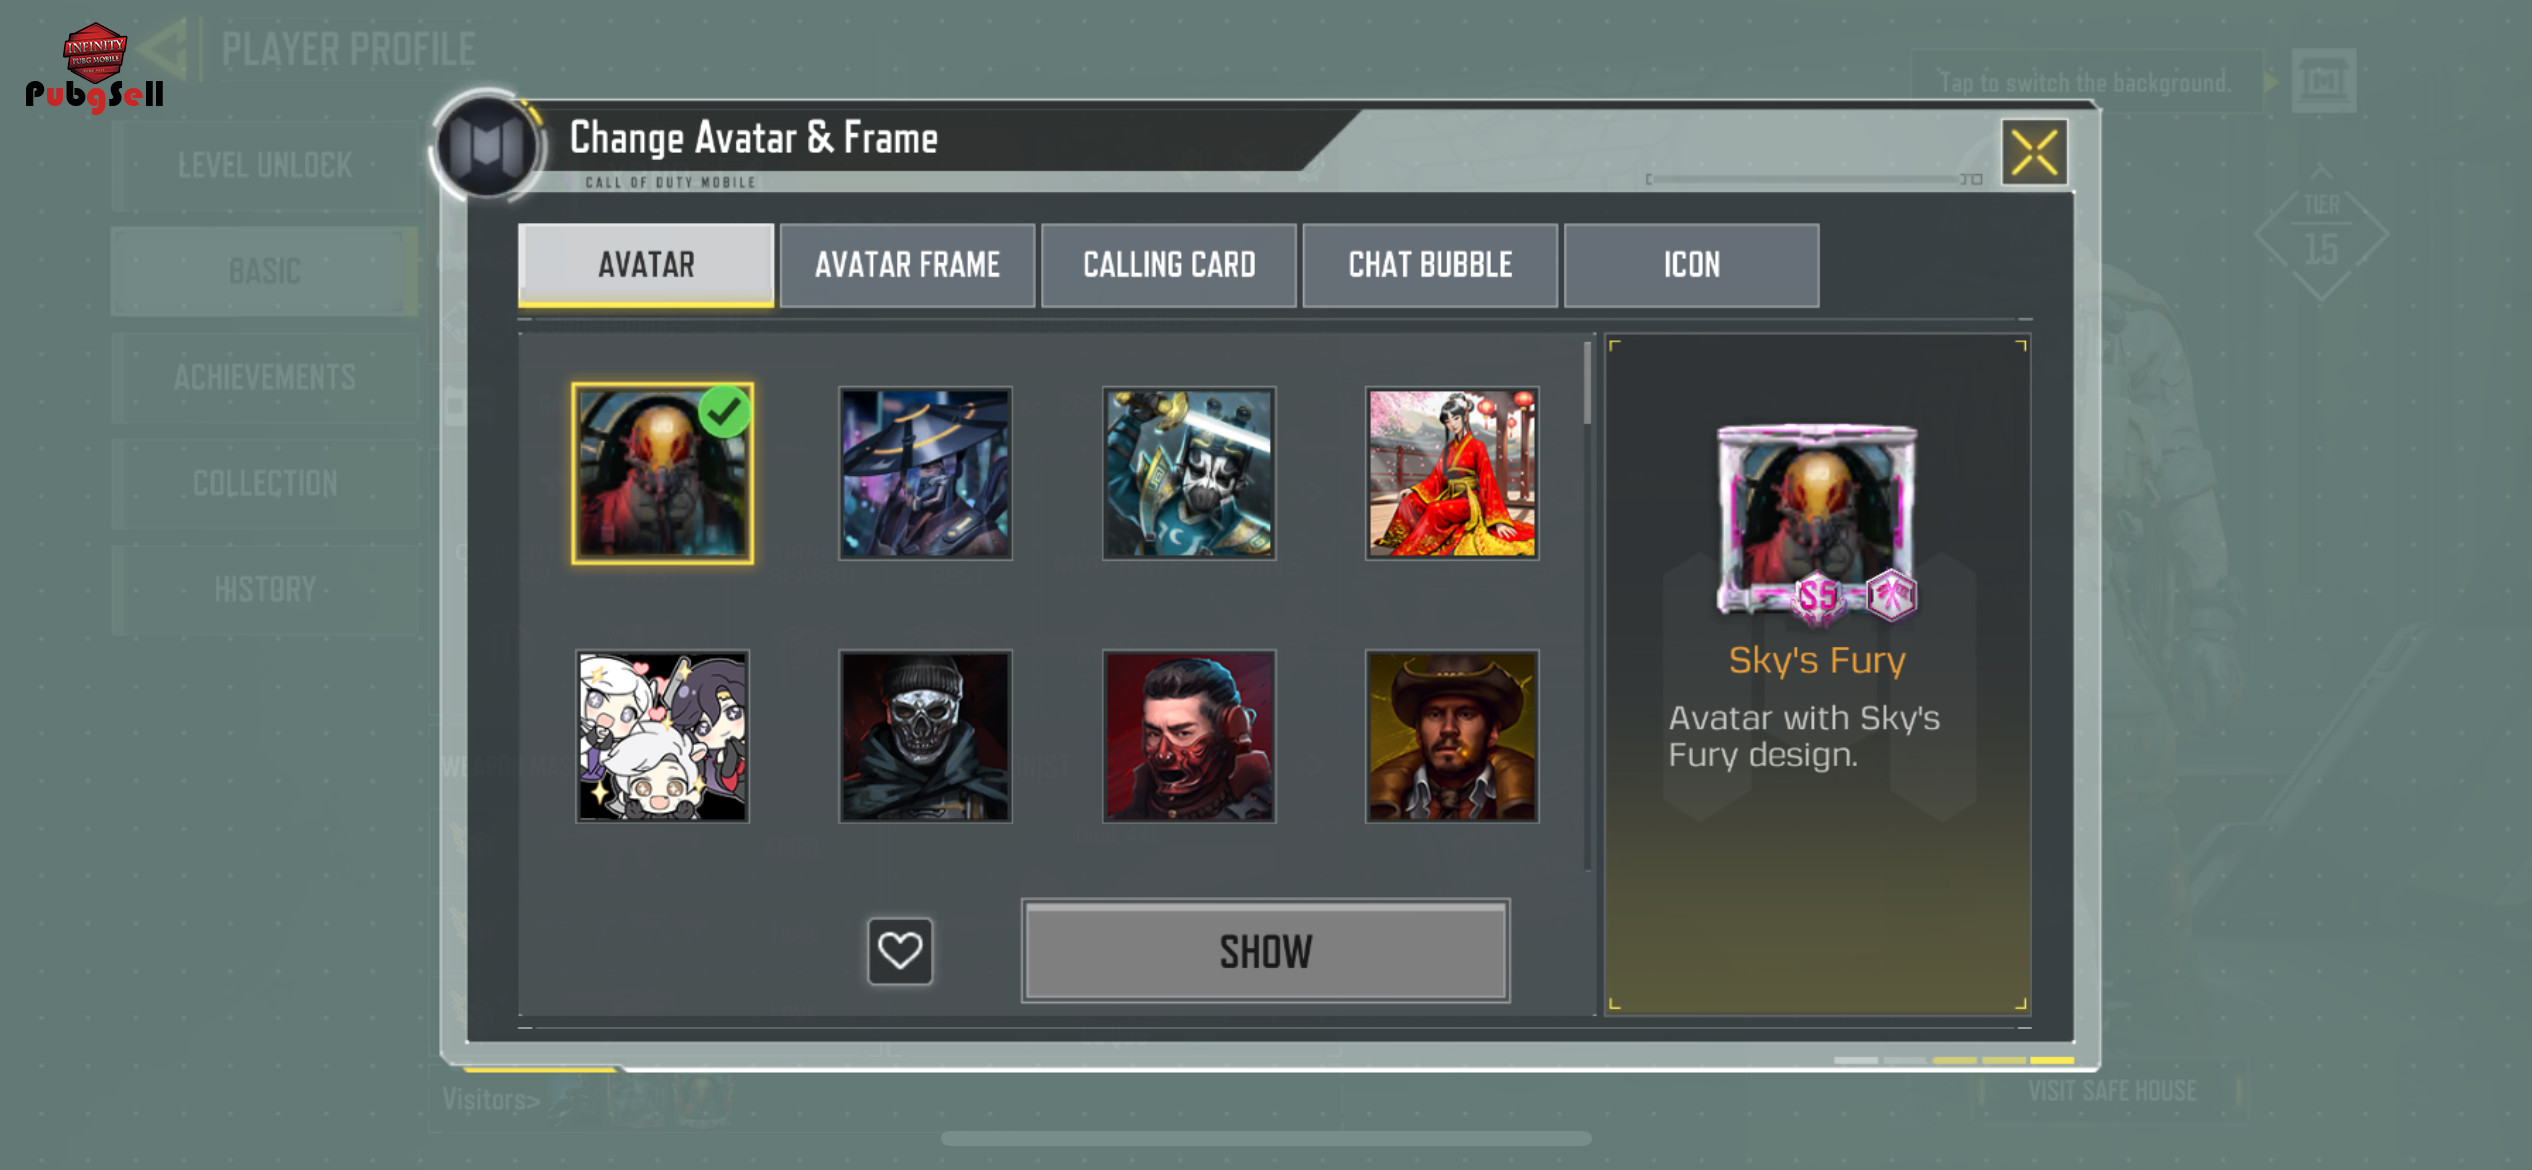Click Visit Safe House button

pos(2111,1090)
